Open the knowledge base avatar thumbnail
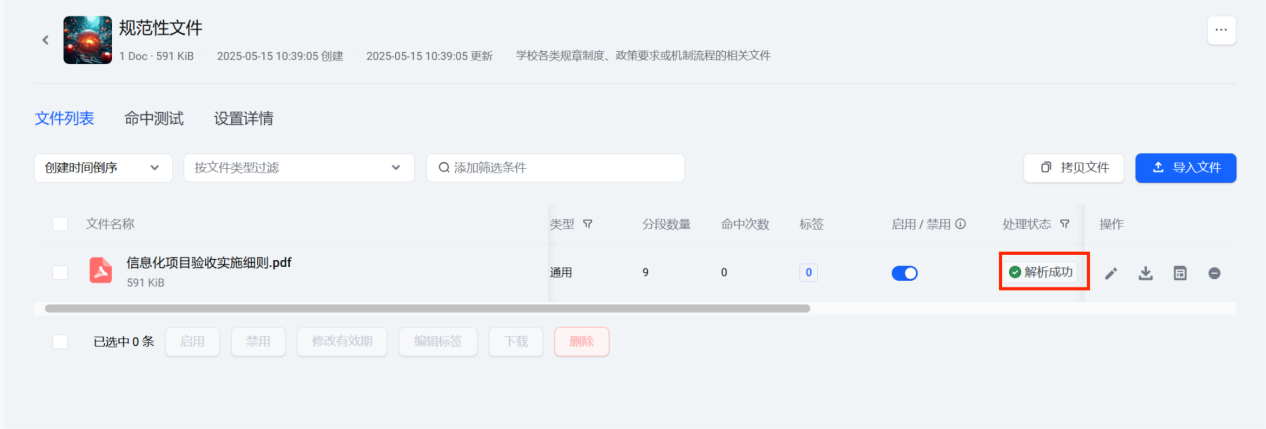 87,40
